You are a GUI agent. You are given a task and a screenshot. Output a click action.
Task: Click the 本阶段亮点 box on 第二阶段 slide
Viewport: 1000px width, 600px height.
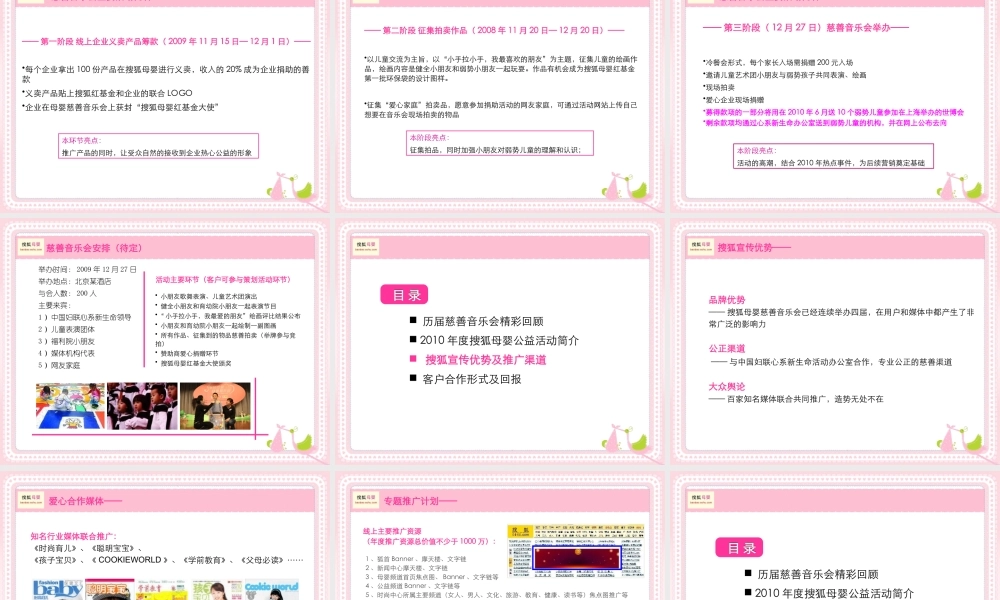tap(500, 143)
